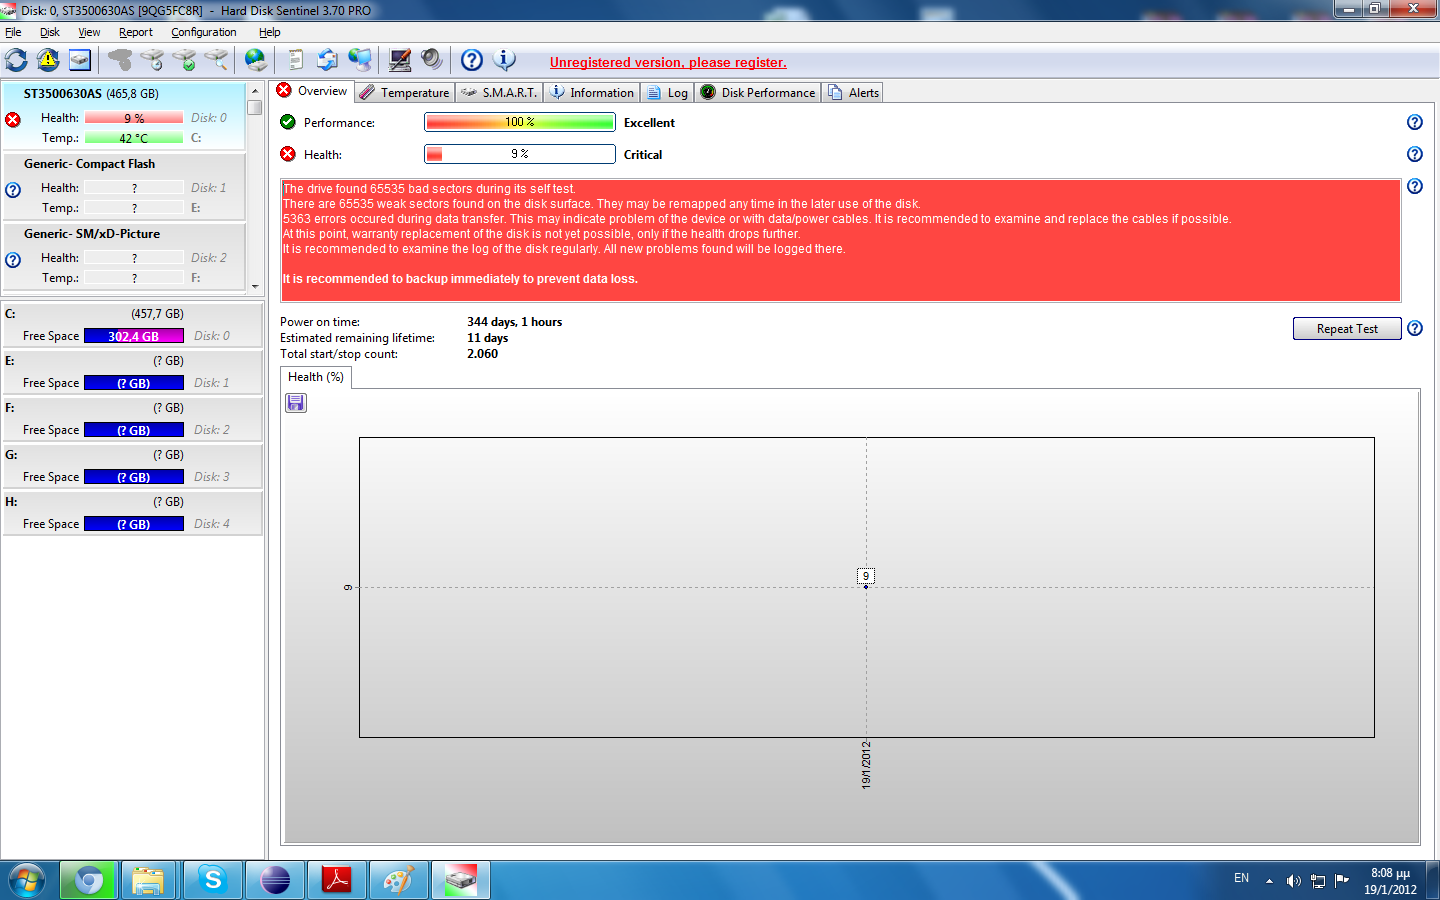This screenshot has height=900, width=1440.
Task: Click the disk with magnifier icon
Action: 216,60
